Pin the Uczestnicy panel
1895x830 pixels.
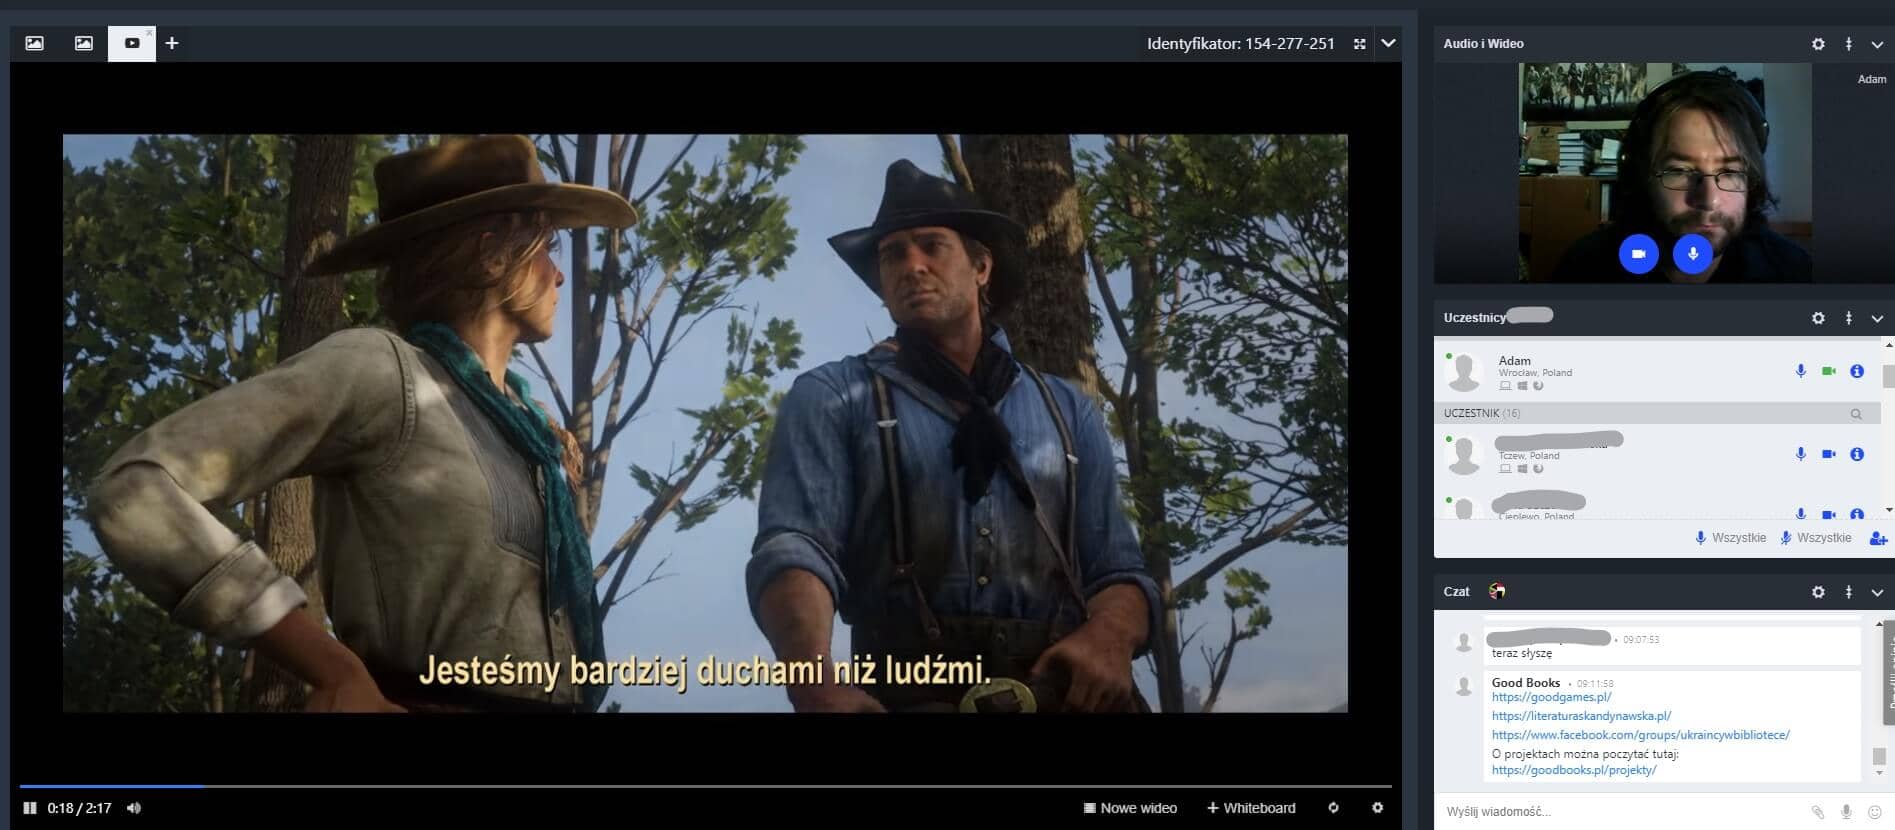coord(1848,318)
